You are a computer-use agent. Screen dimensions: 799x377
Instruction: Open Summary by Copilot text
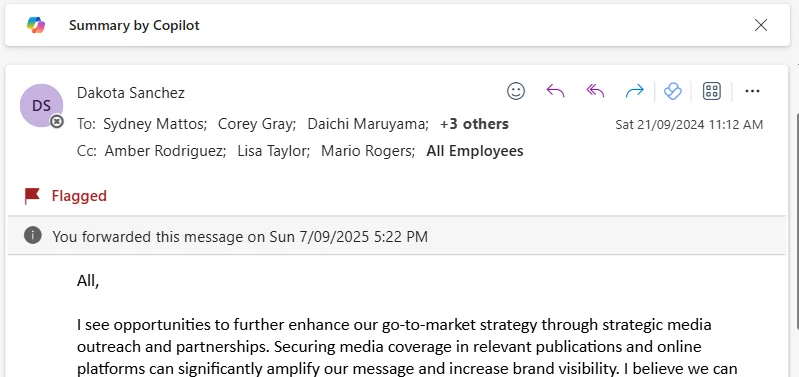tap(134, 25)
